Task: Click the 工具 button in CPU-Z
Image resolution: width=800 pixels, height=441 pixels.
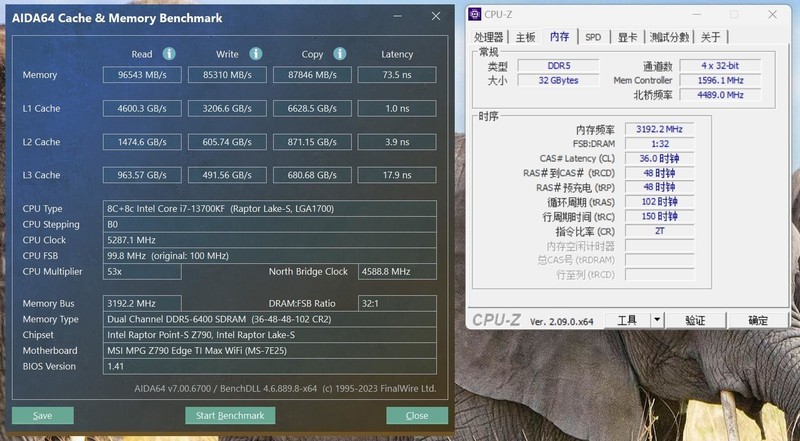Action: tap(627, 320)
